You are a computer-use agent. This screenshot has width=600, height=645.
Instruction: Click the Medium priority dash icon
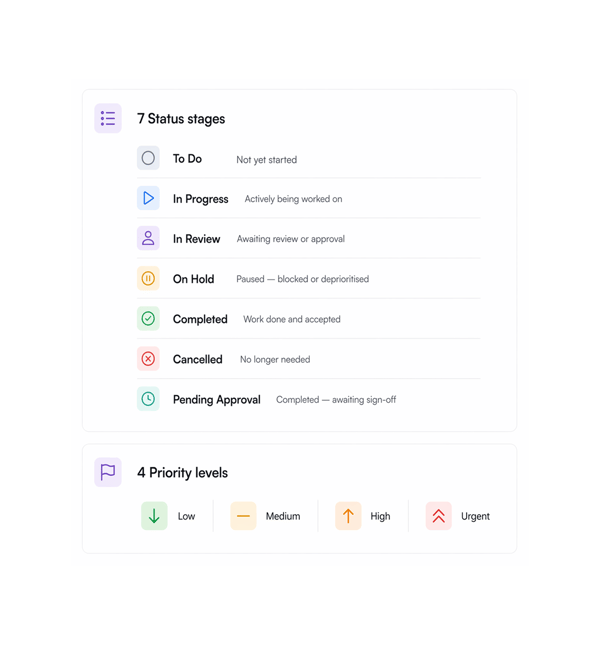pos(243,516)
